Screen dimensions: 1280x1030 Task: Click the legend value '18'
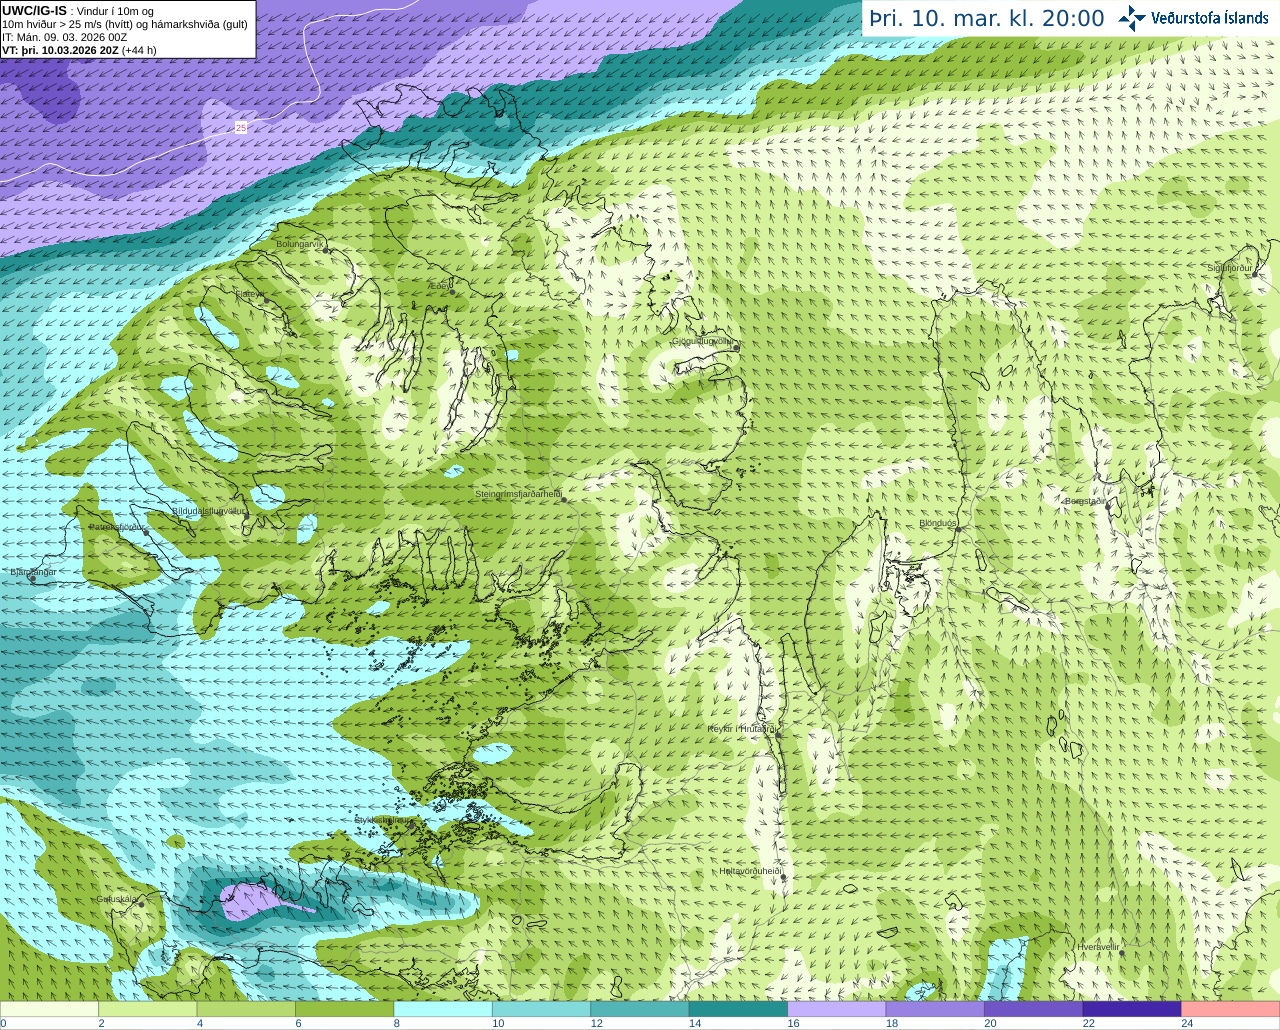click(x=892, y=1024)
